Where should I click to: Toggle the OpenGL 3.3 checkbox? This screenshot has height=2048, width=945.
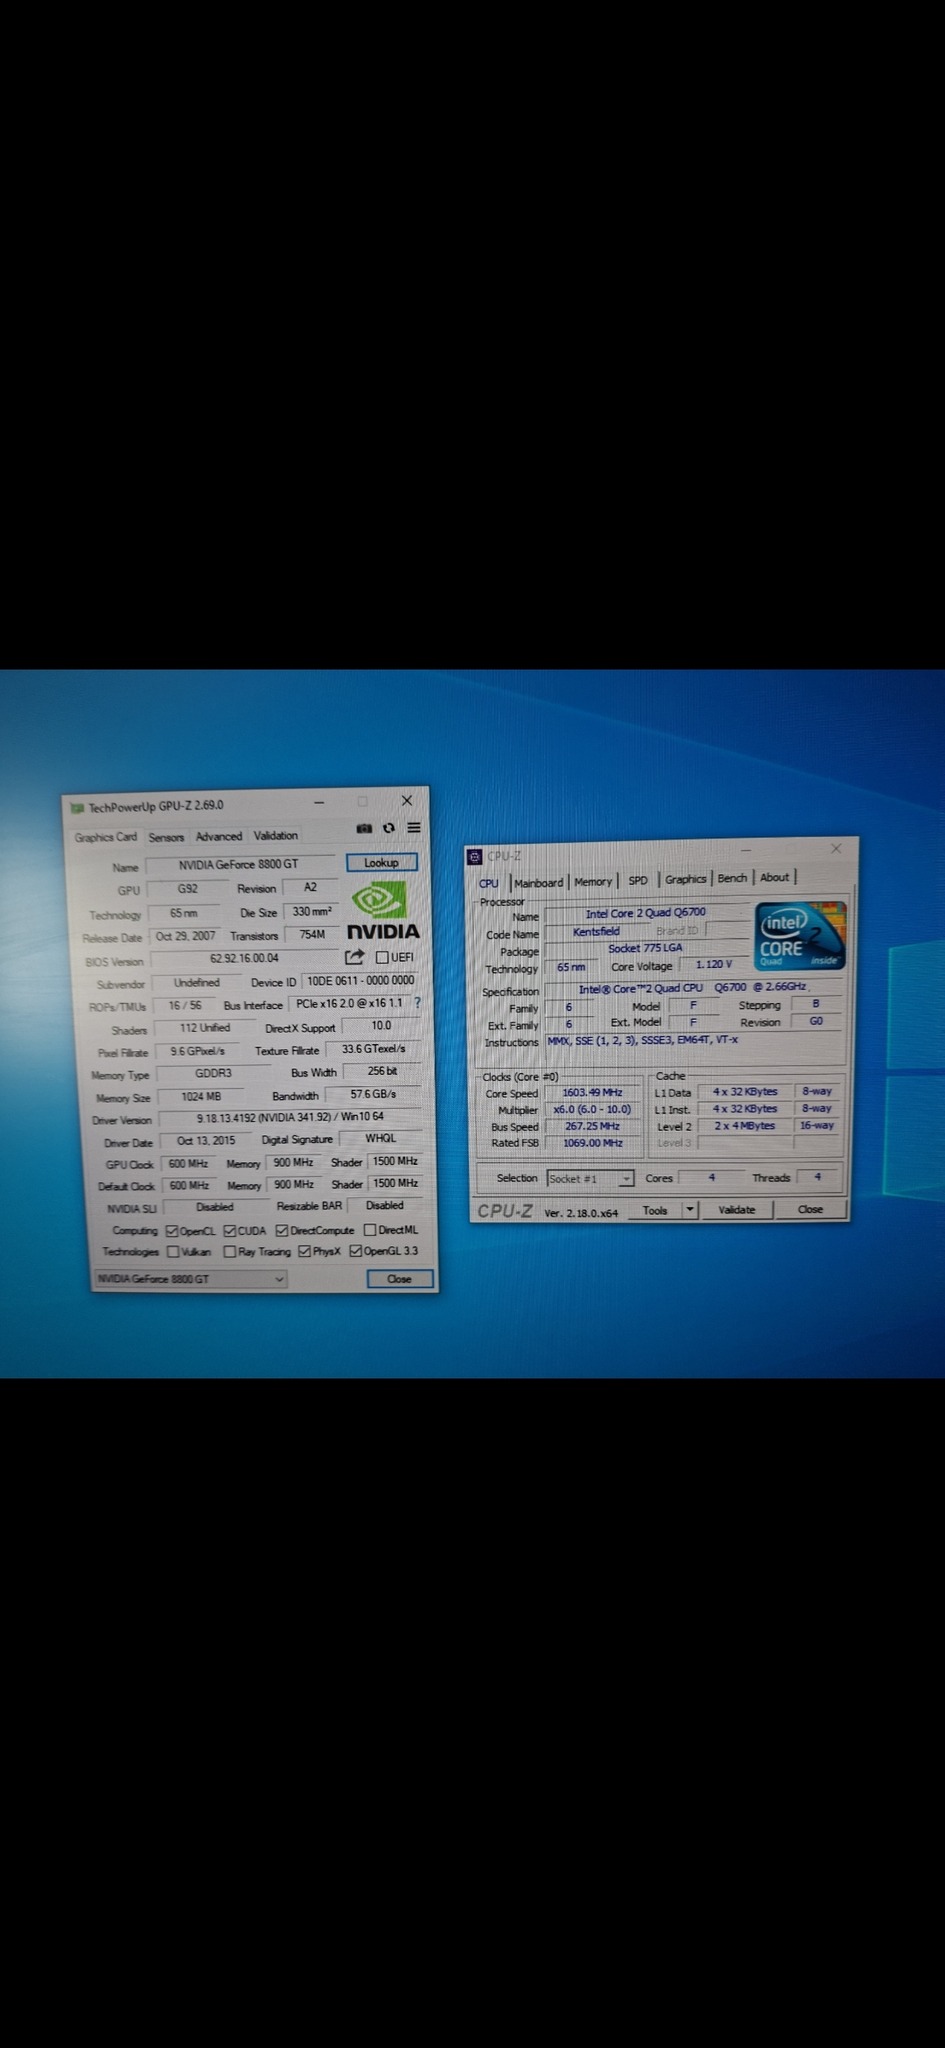tap(355, 1251)
